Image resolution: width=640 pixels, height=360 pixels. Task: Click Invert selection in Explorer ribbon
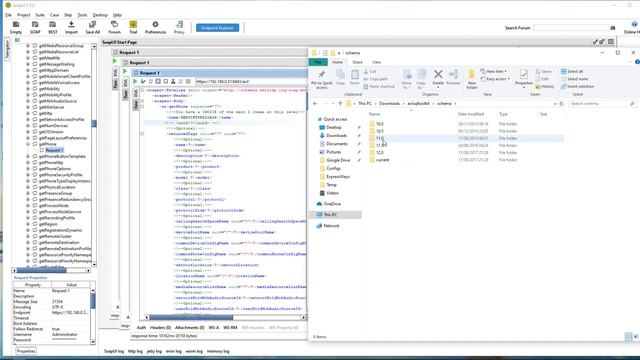tap(577, 87)
